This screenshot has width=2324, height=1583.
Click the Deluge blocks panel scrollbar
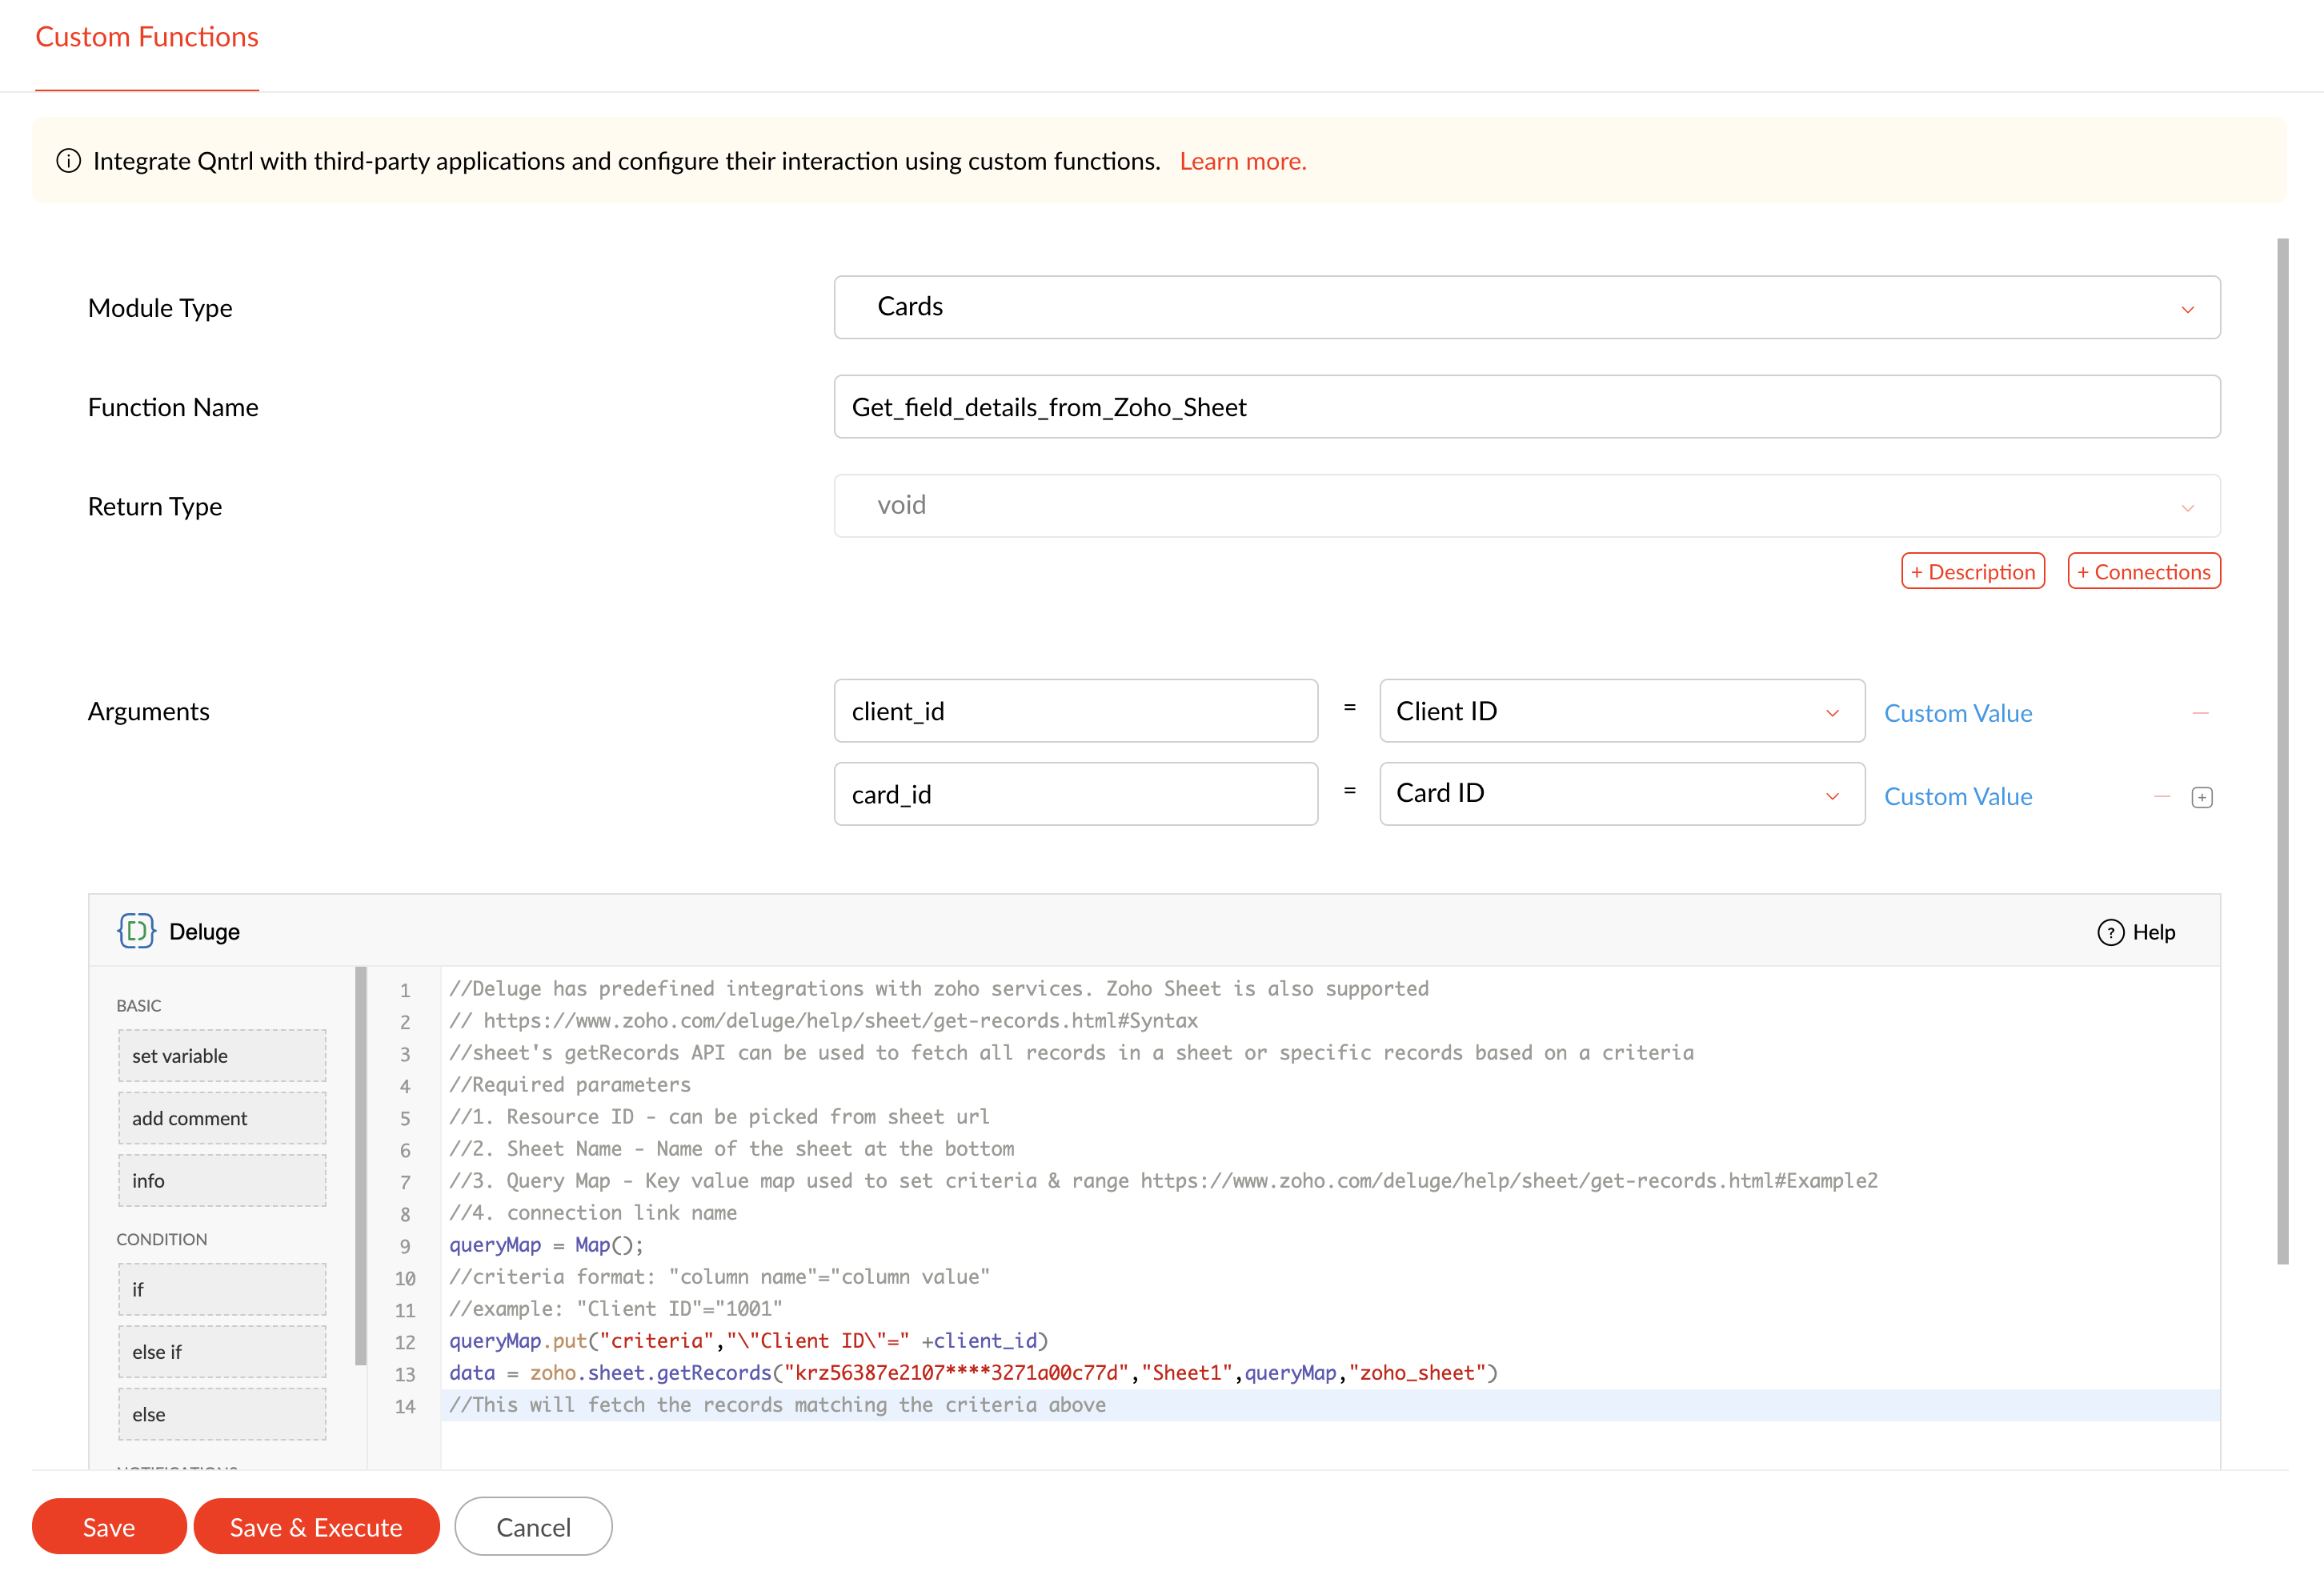point(361,1165)
